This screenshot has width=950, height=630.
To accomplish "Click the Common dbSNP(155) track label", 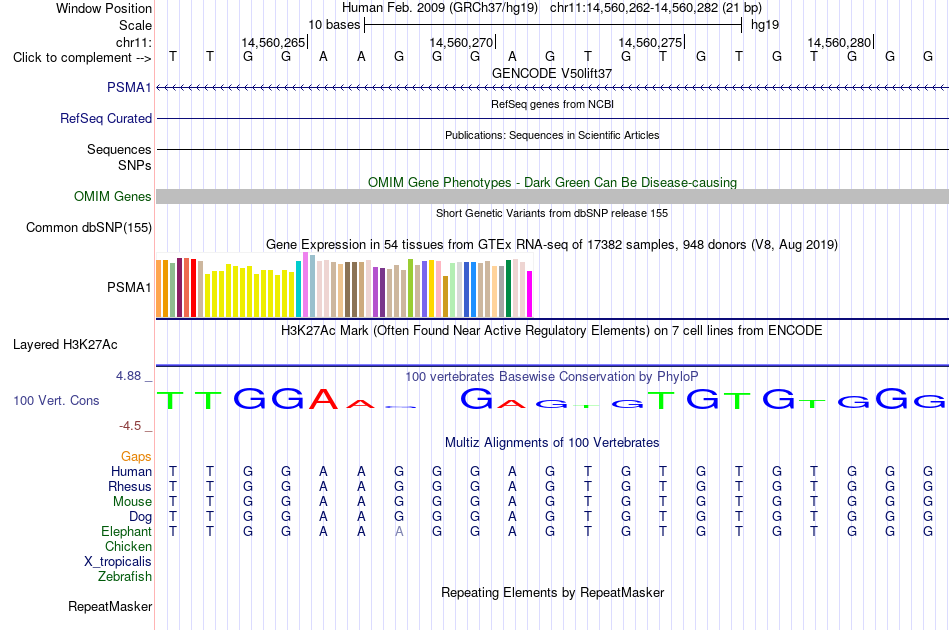I will point(89,227).
